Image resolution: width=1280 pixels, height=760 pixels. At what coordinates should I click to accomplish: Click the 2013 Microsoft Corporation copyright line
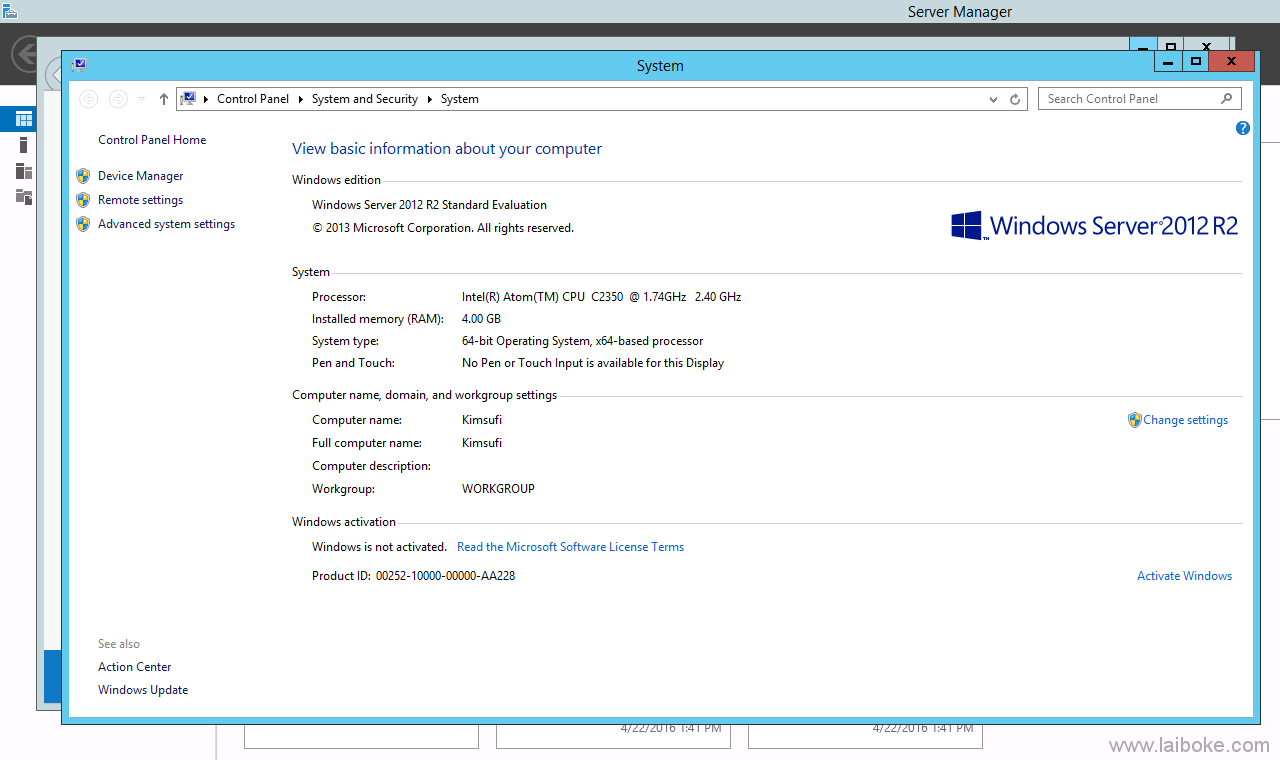click(443, 228)
